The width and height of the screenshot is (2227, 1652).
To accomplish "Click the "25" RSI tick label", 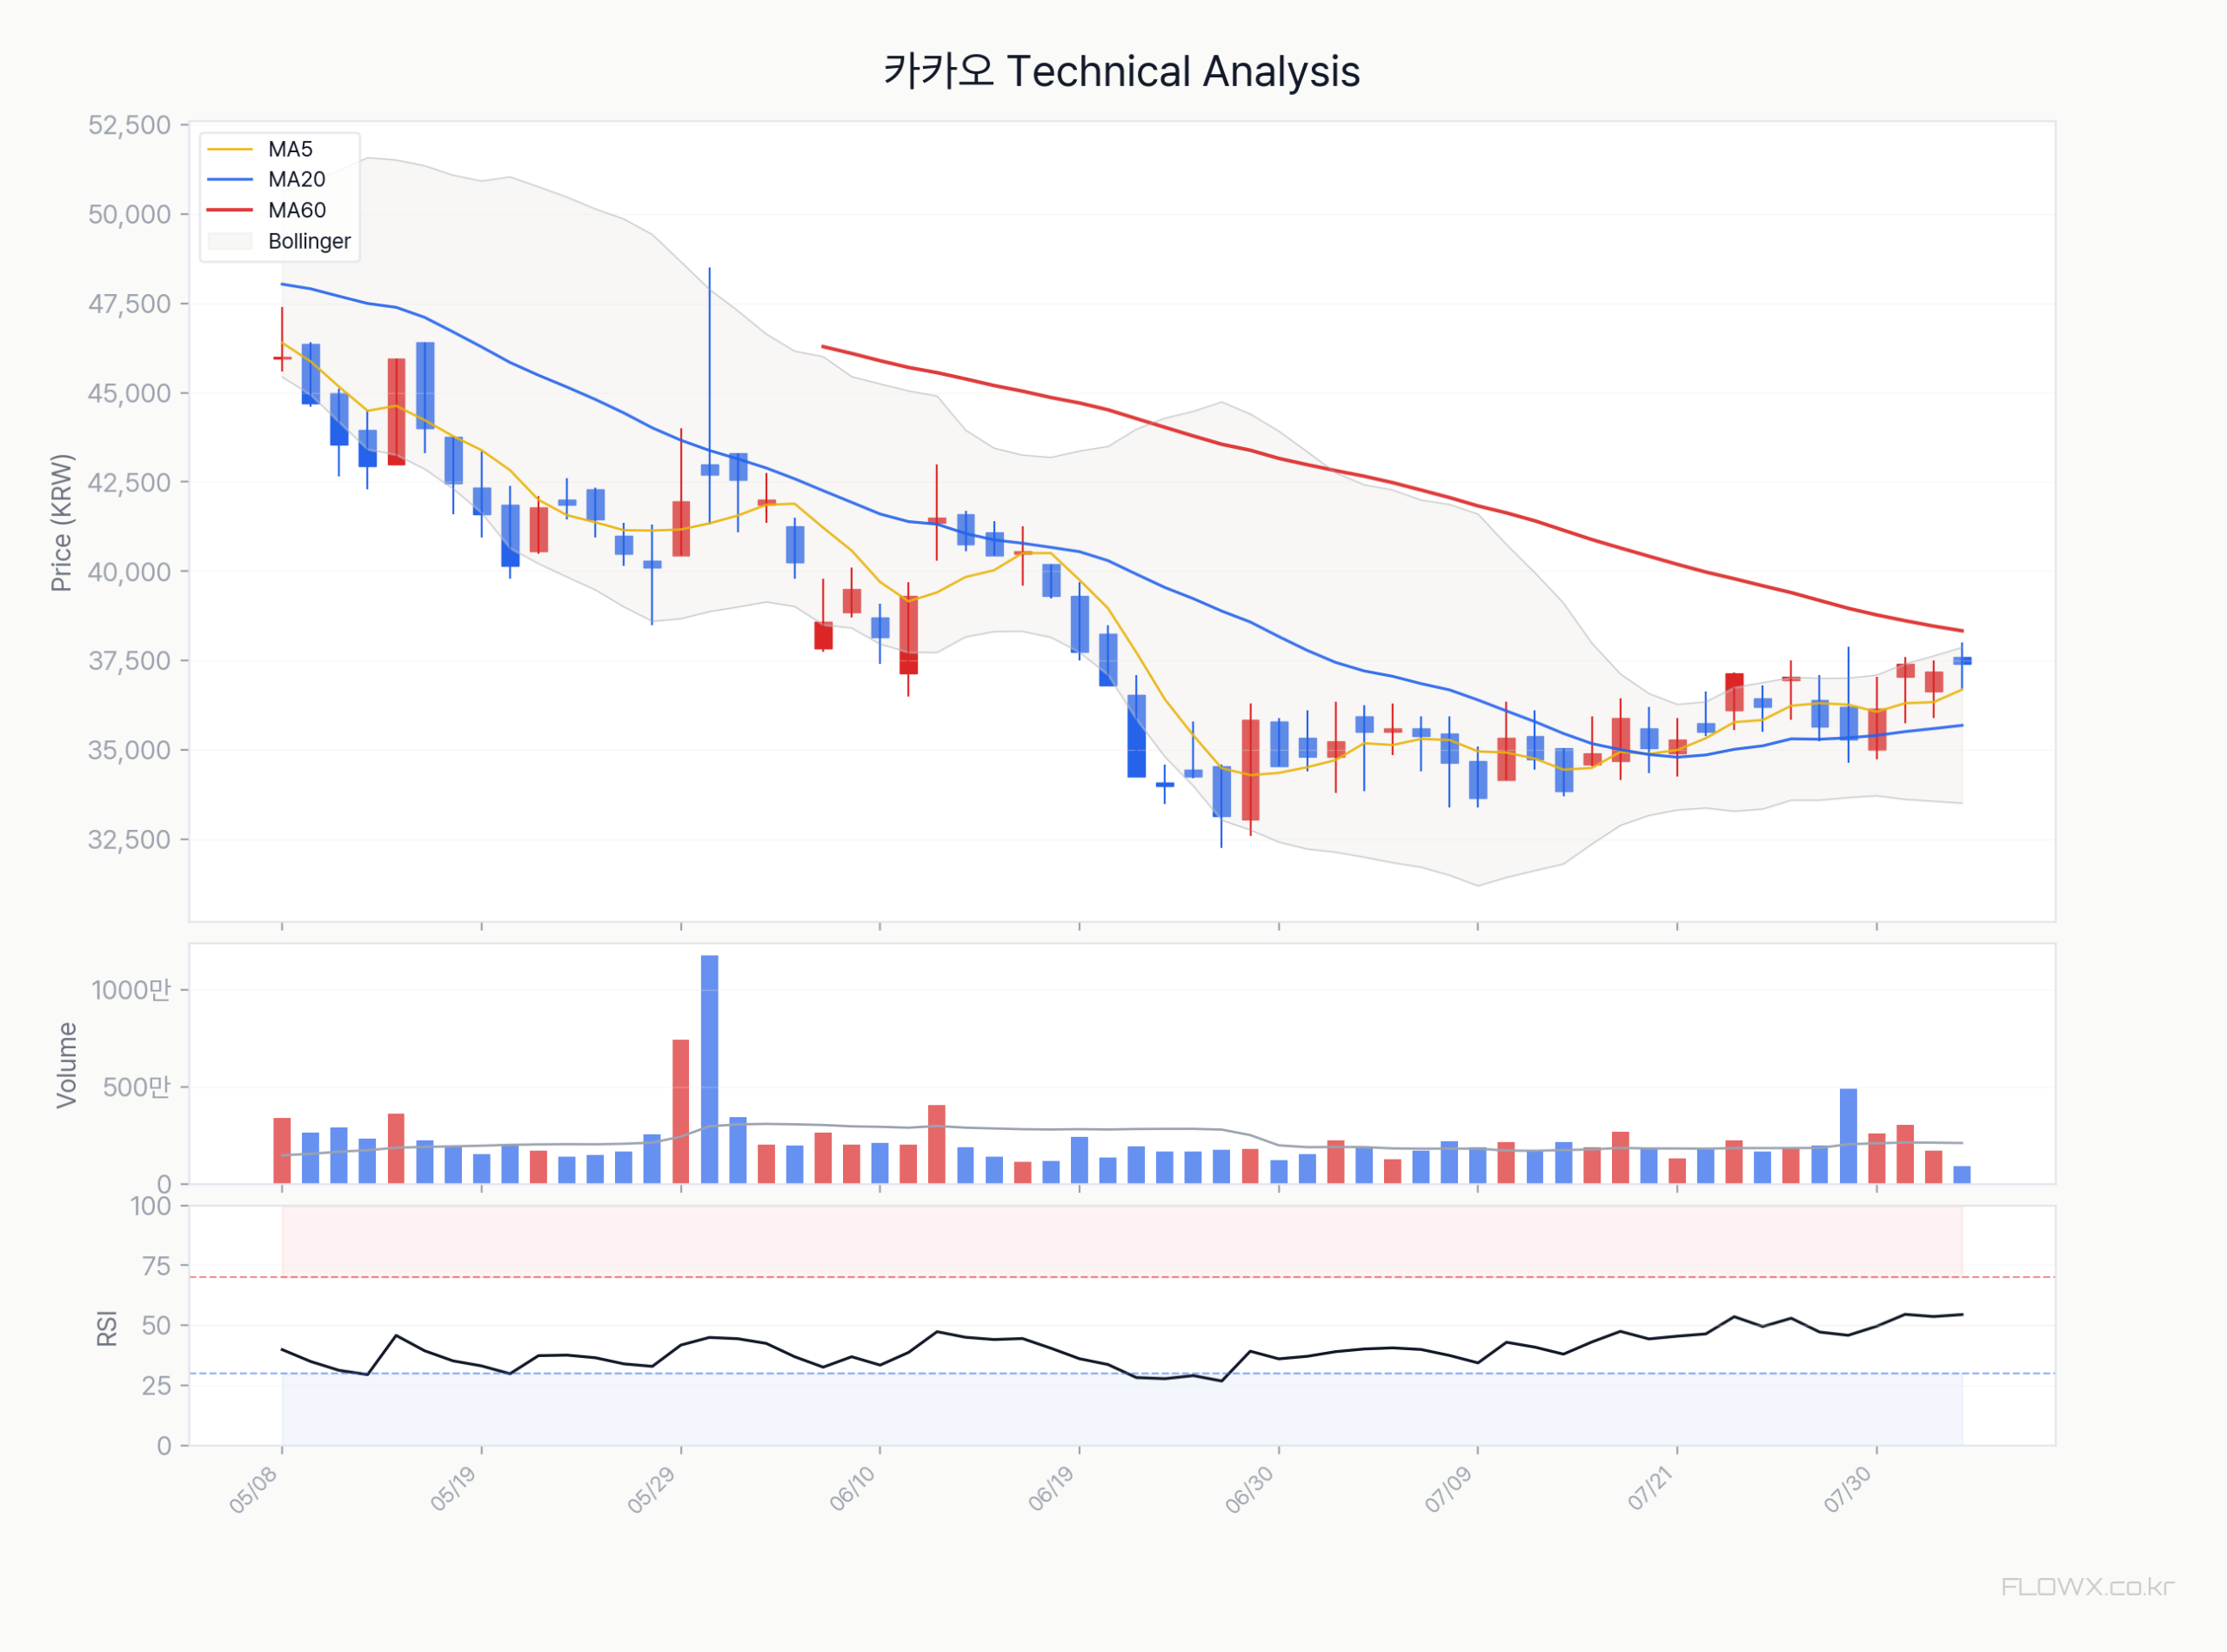I will (x=157, y=1386).
